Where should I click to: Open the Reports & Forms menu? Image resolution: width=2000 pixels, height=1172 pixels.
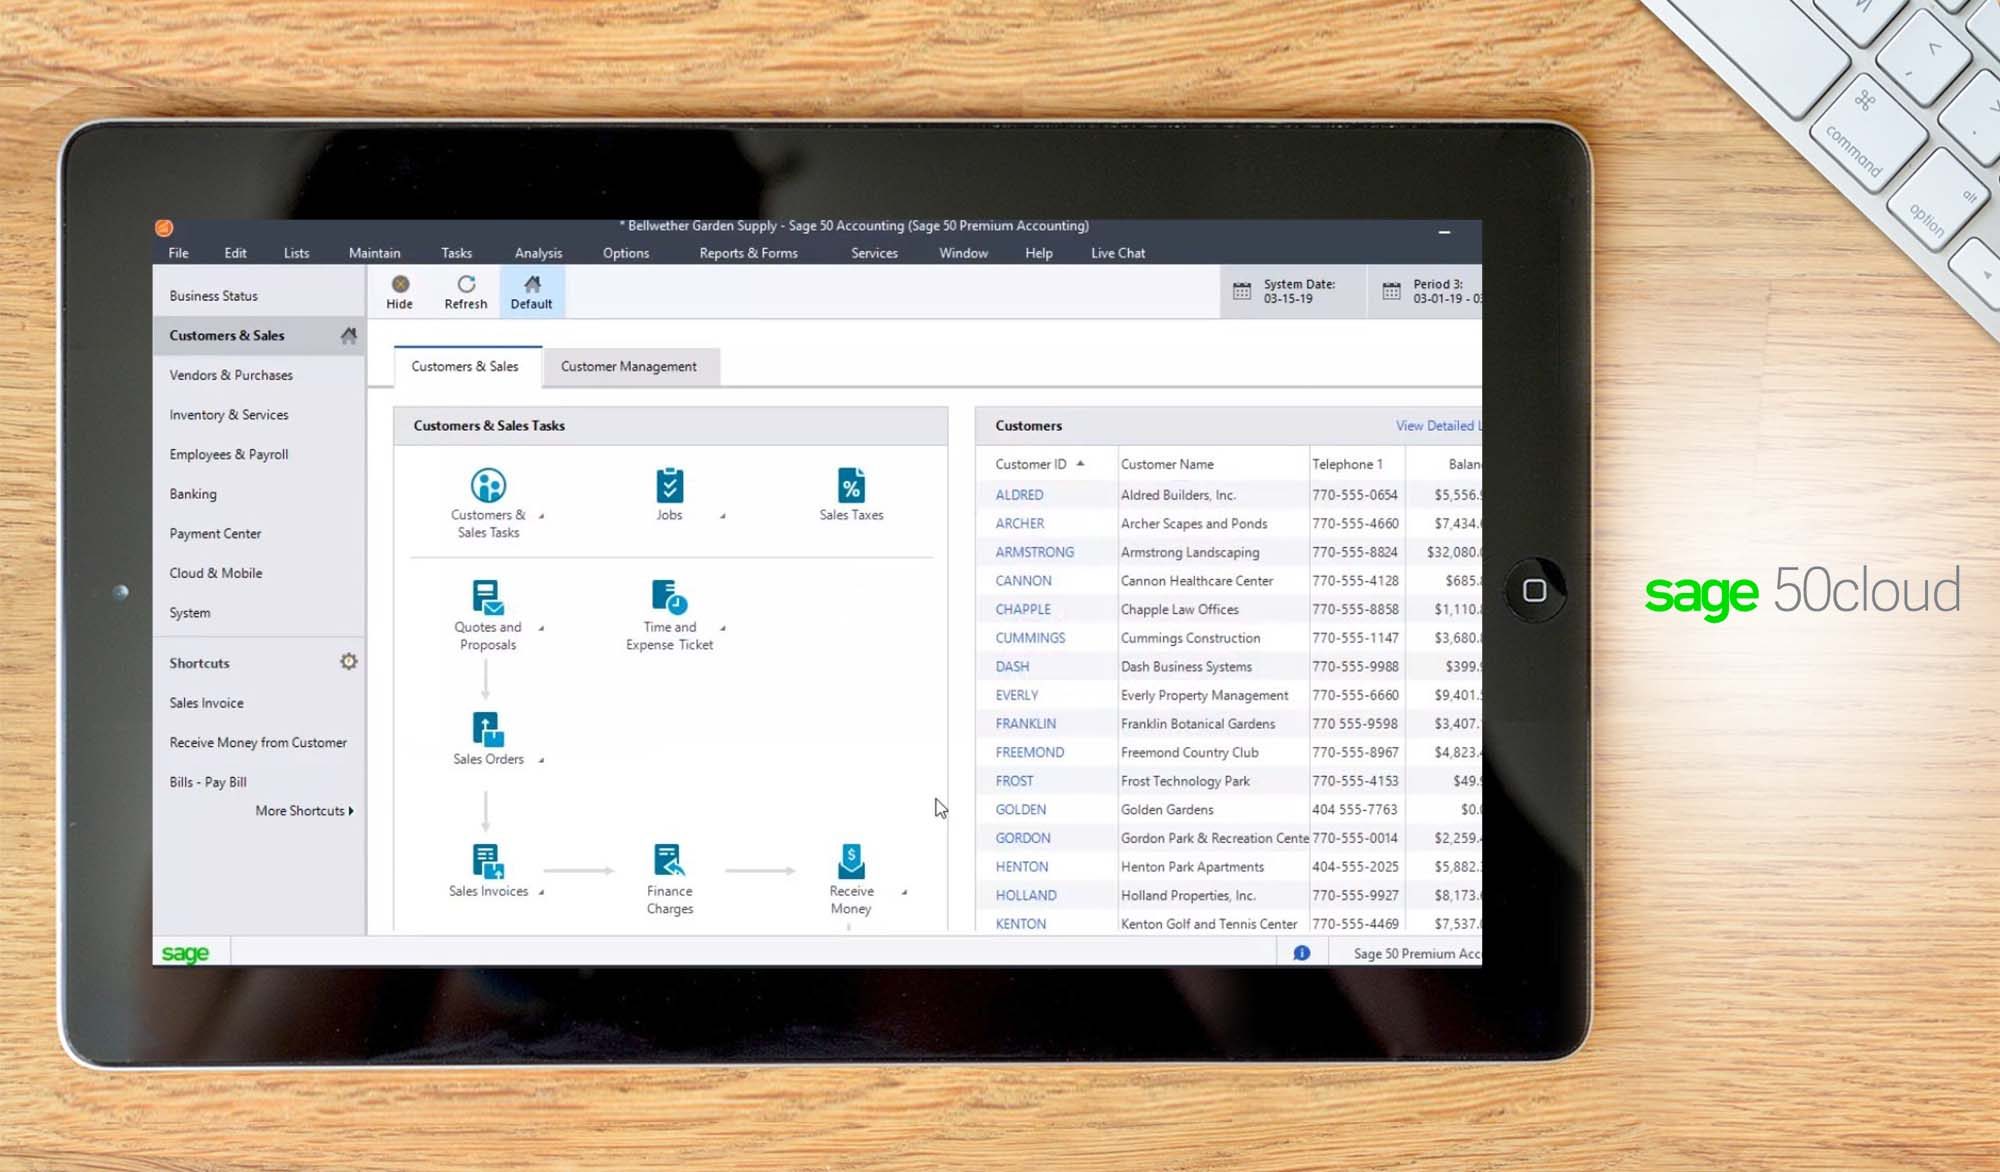[747, 253]
